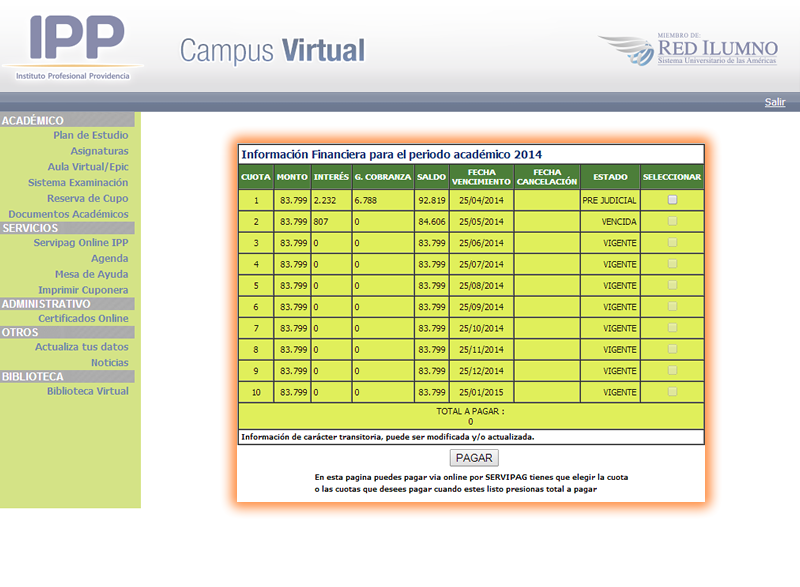Check the box for cuota 3
The image size is (800, 587).
[x=673, y=243]
